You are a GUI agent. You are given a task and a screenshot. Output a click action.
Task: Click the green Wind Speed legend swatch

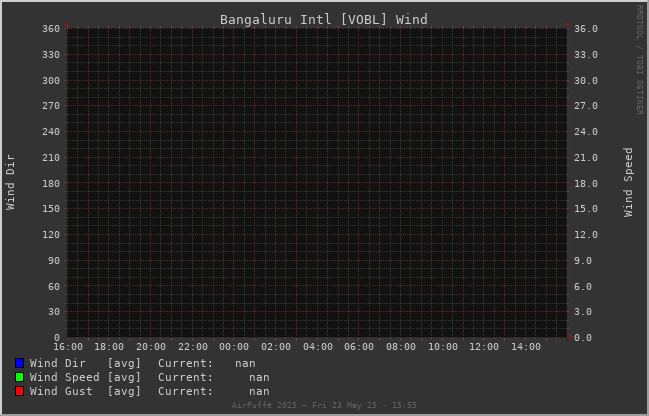tap(19, 377)
